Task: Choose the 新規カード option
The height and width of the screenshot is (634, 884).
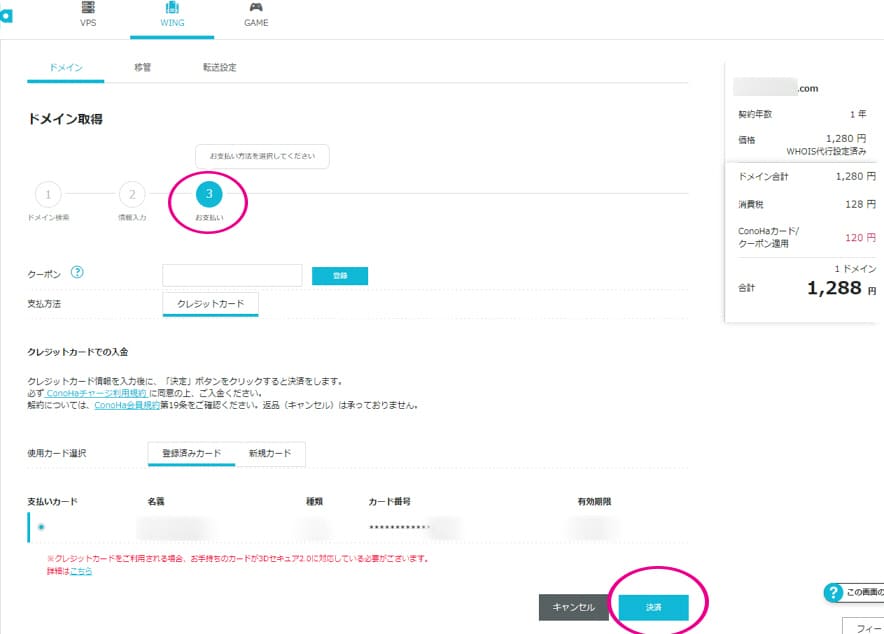Action: pos(270,454)
